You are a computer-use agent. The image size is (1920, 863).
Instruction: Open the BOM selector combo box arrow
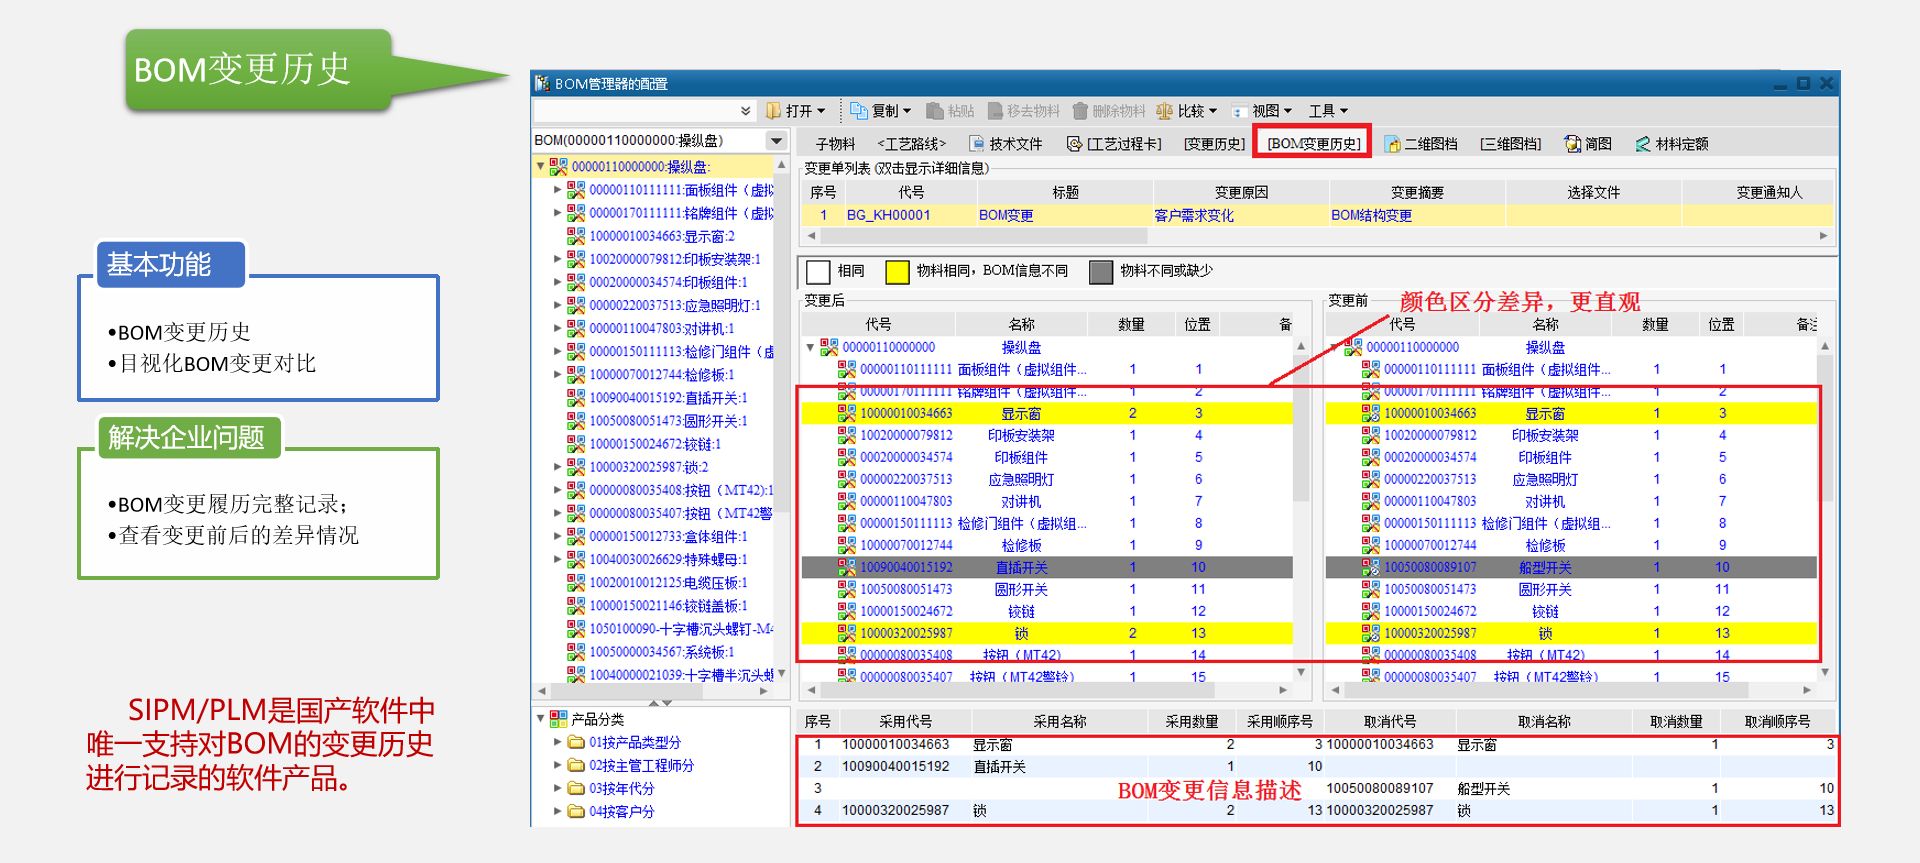[x=776, y=141]
